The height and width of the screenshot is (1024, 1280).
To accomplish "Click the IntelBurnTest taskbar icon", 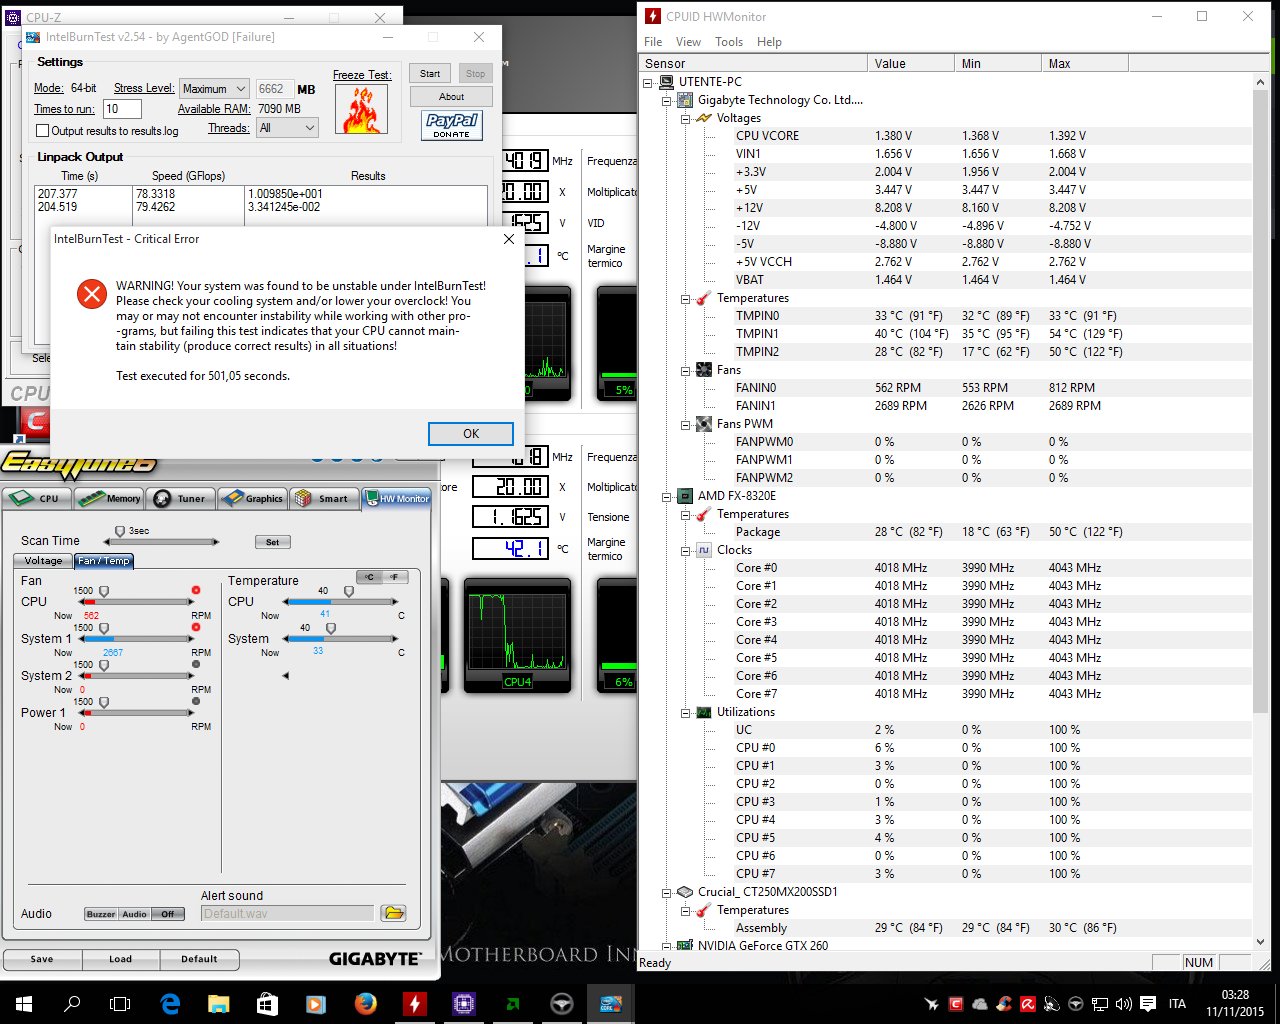I will pyautogui.click(x=610, y=1003).
